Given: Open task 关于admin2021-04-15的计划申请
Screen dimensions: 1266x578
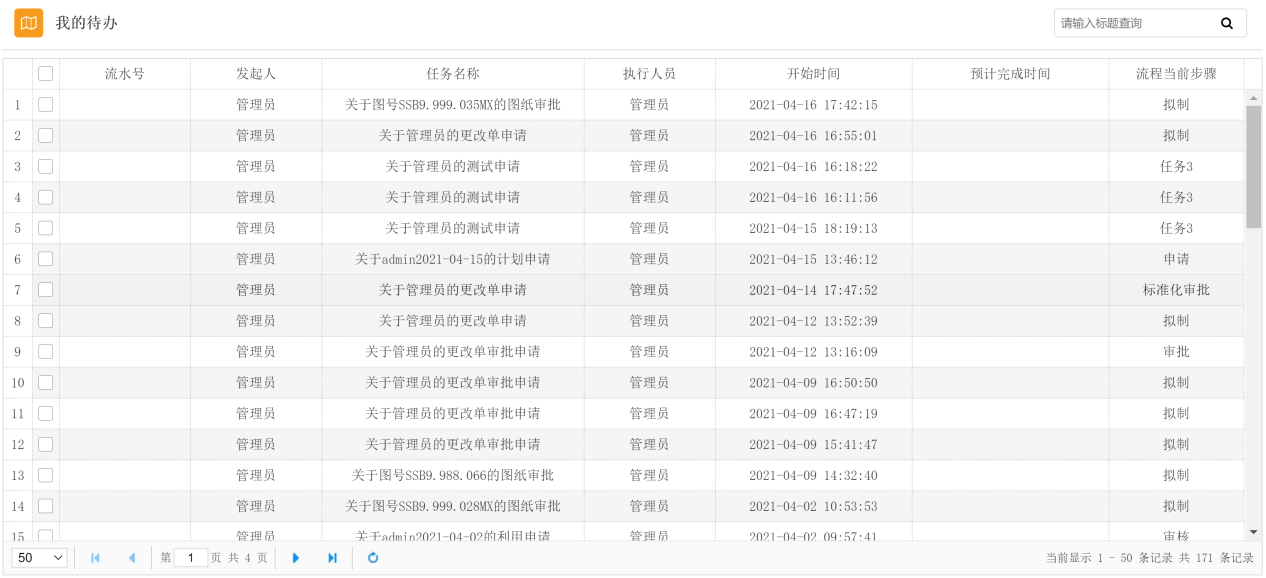Looking at the screenshot, I should pyautogui.click(x=453, y=259).
